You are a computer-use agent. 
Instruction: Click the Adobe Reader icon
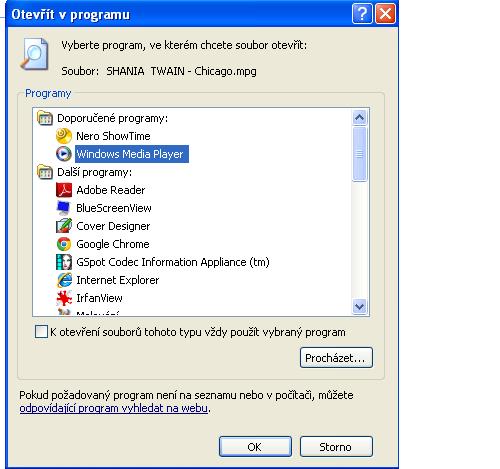tap(64, 190)
